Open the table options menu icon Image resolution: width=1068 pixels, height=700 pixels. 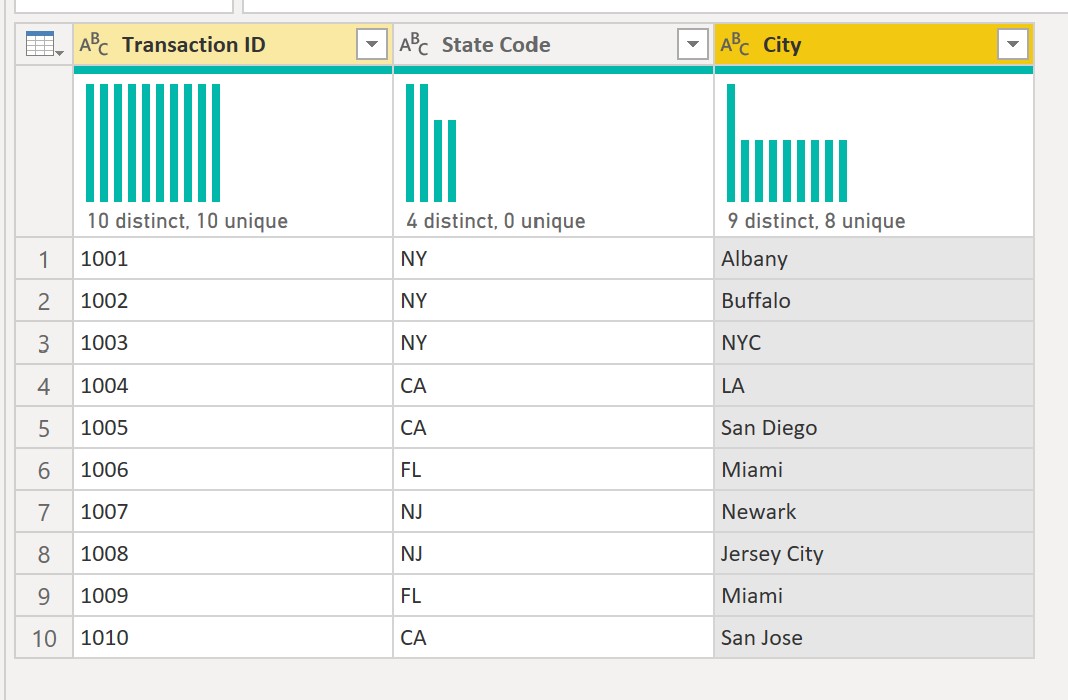coord(44,44)
